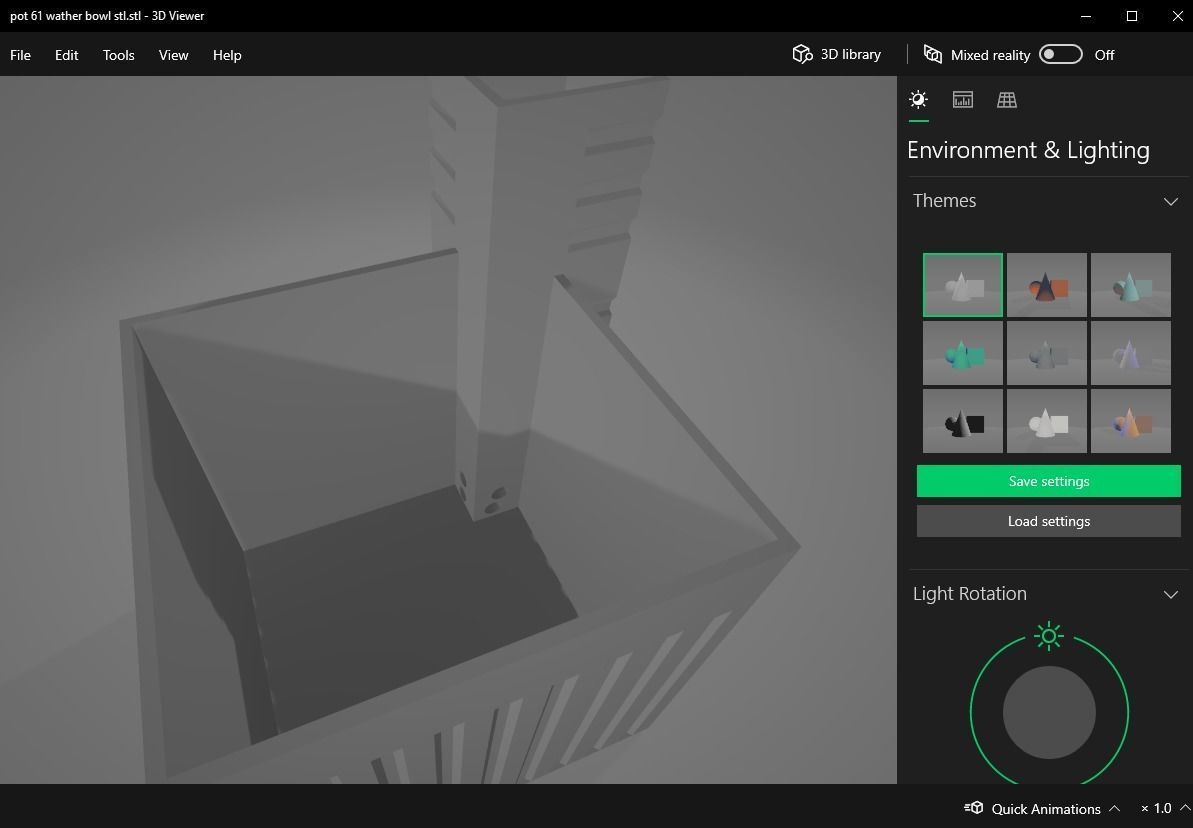Screen dimensions: 1193x828
Task: Click the gray center of light rotation dial
Action: [1049, 712]
